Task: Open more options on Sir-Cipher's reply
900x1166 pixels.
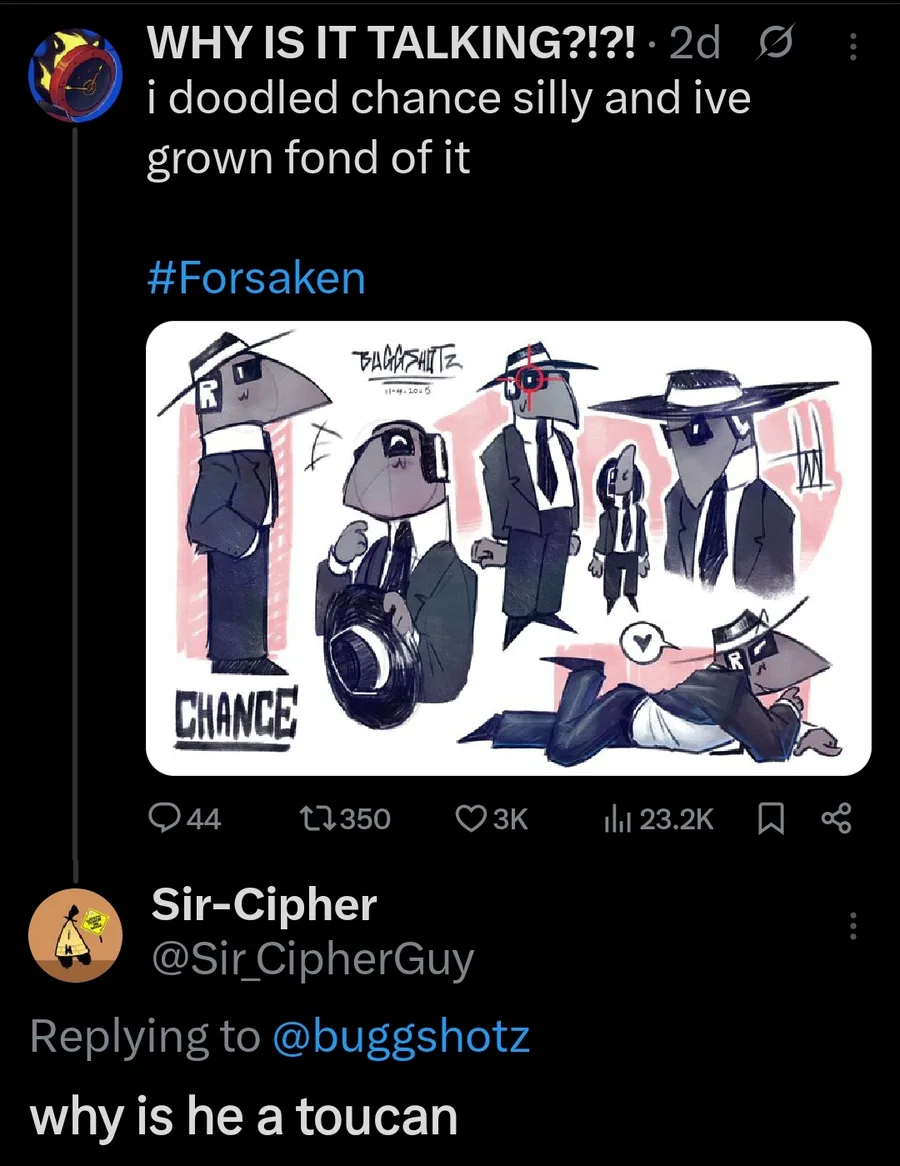Action: coord(852,925)
